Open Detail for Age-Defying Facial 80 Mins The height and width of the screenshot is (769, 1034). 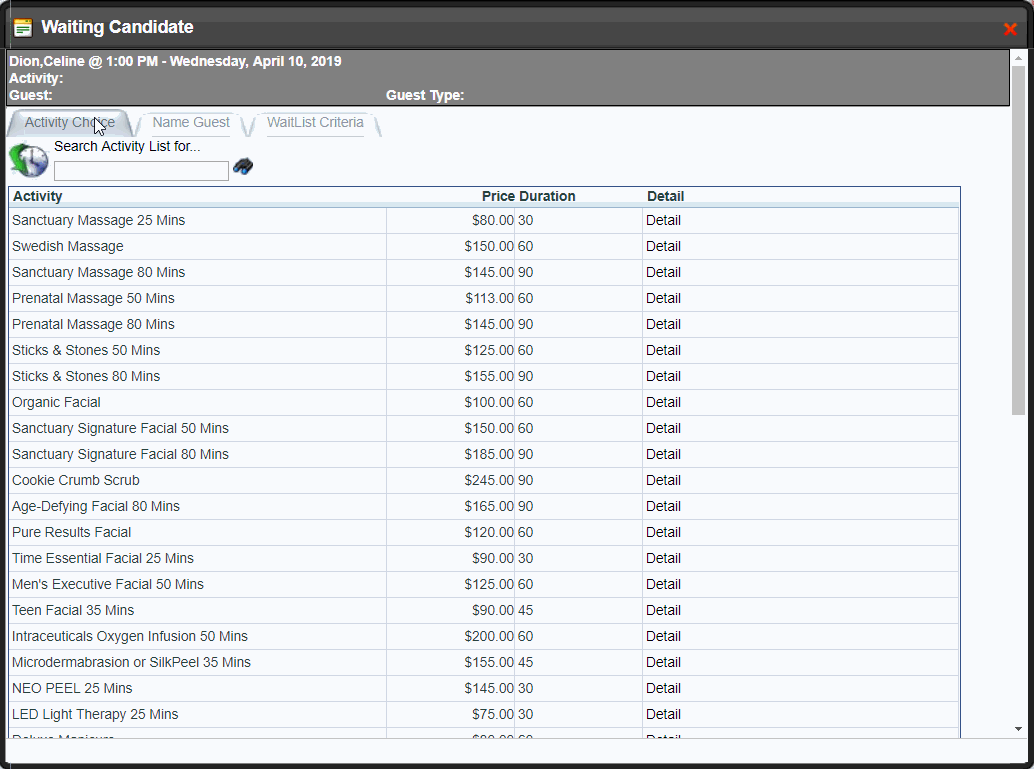pos(663,507)
